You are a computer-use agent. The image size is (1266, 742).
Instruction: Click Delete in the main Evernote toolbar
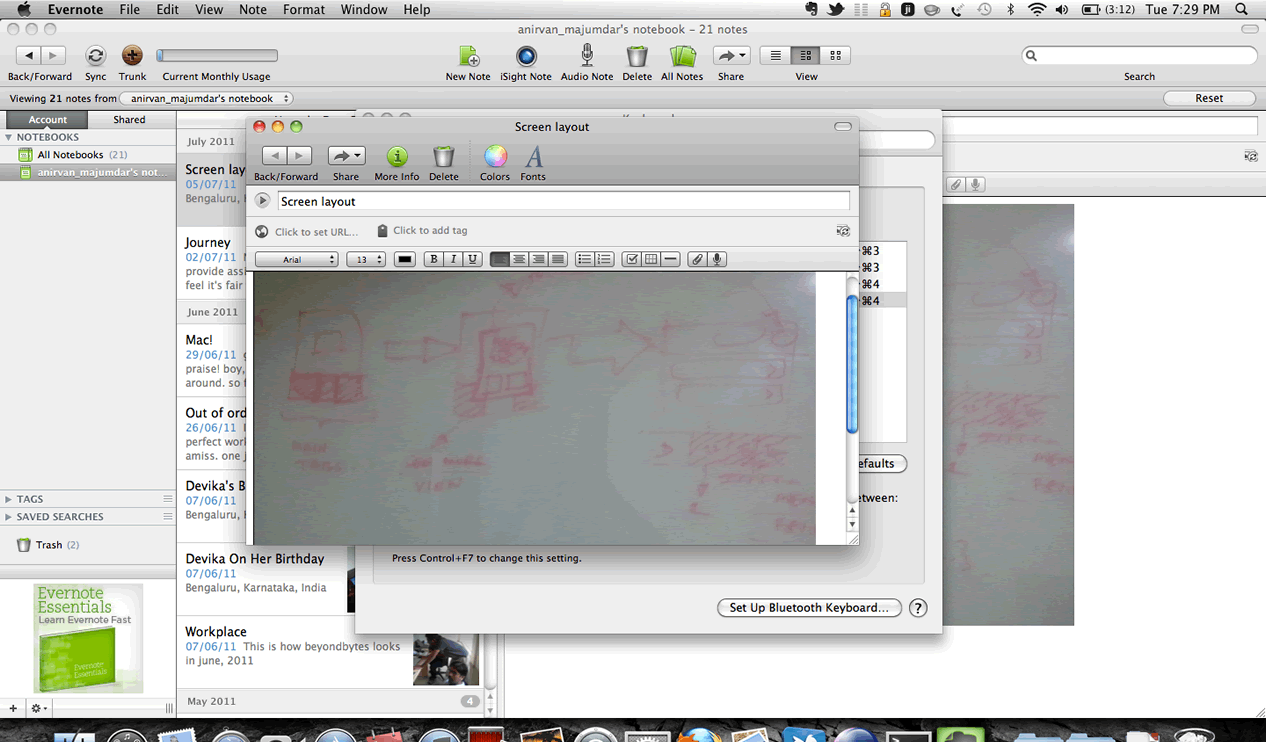pos(637,56)
